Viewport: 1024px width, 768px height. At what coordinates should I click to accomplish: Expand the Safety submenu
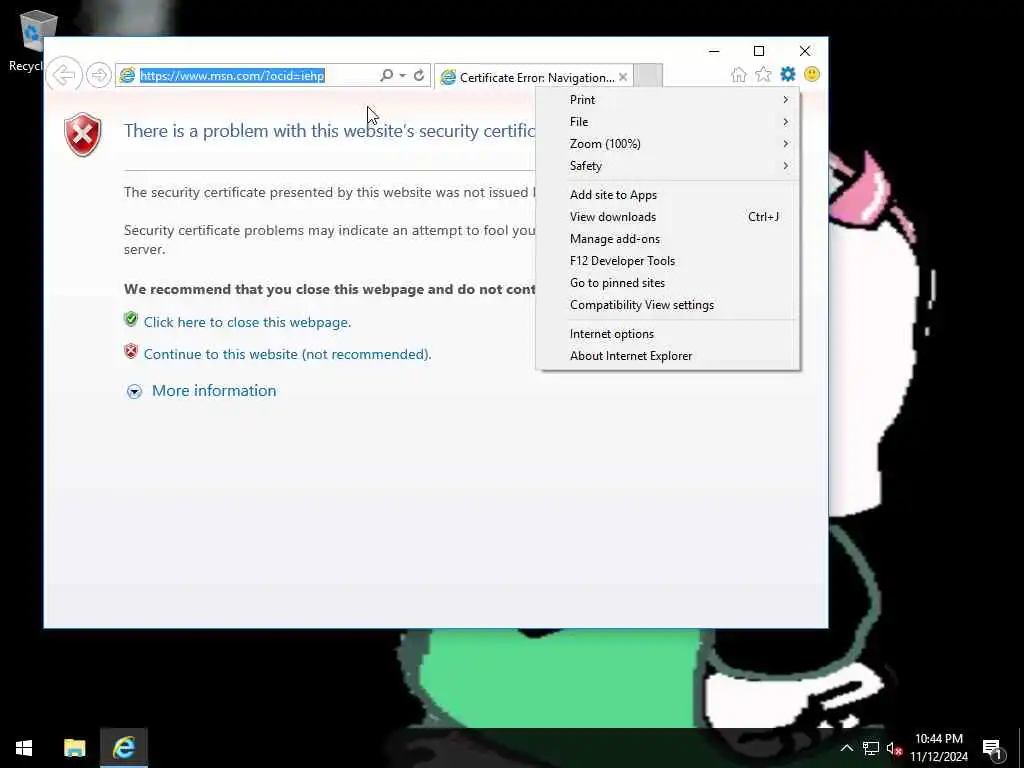point(667,166)
